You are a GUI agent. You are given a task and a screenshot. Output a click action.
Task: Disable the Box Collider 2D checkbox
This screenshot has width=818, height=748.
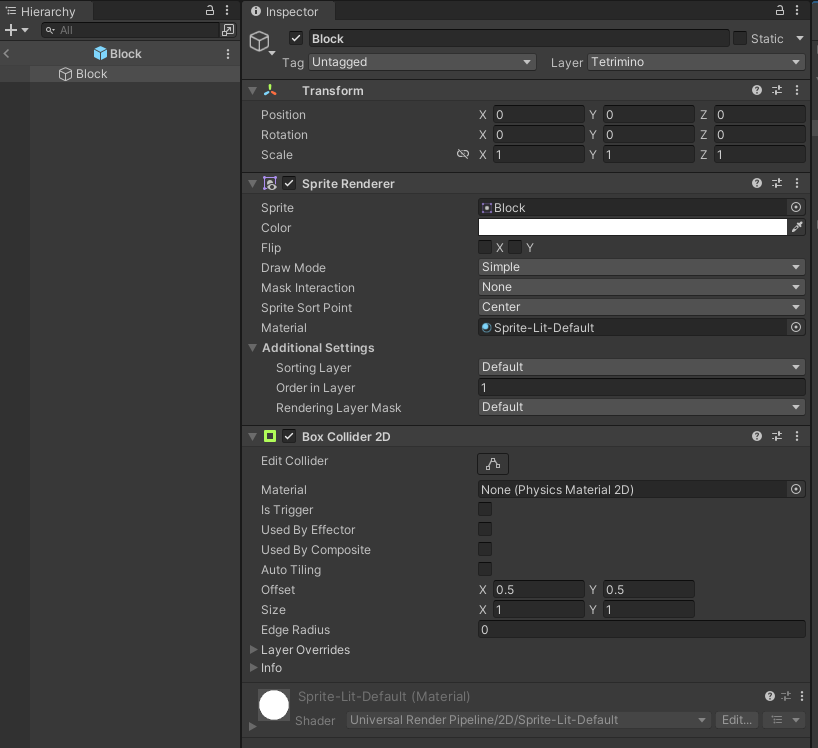(289, 436)
